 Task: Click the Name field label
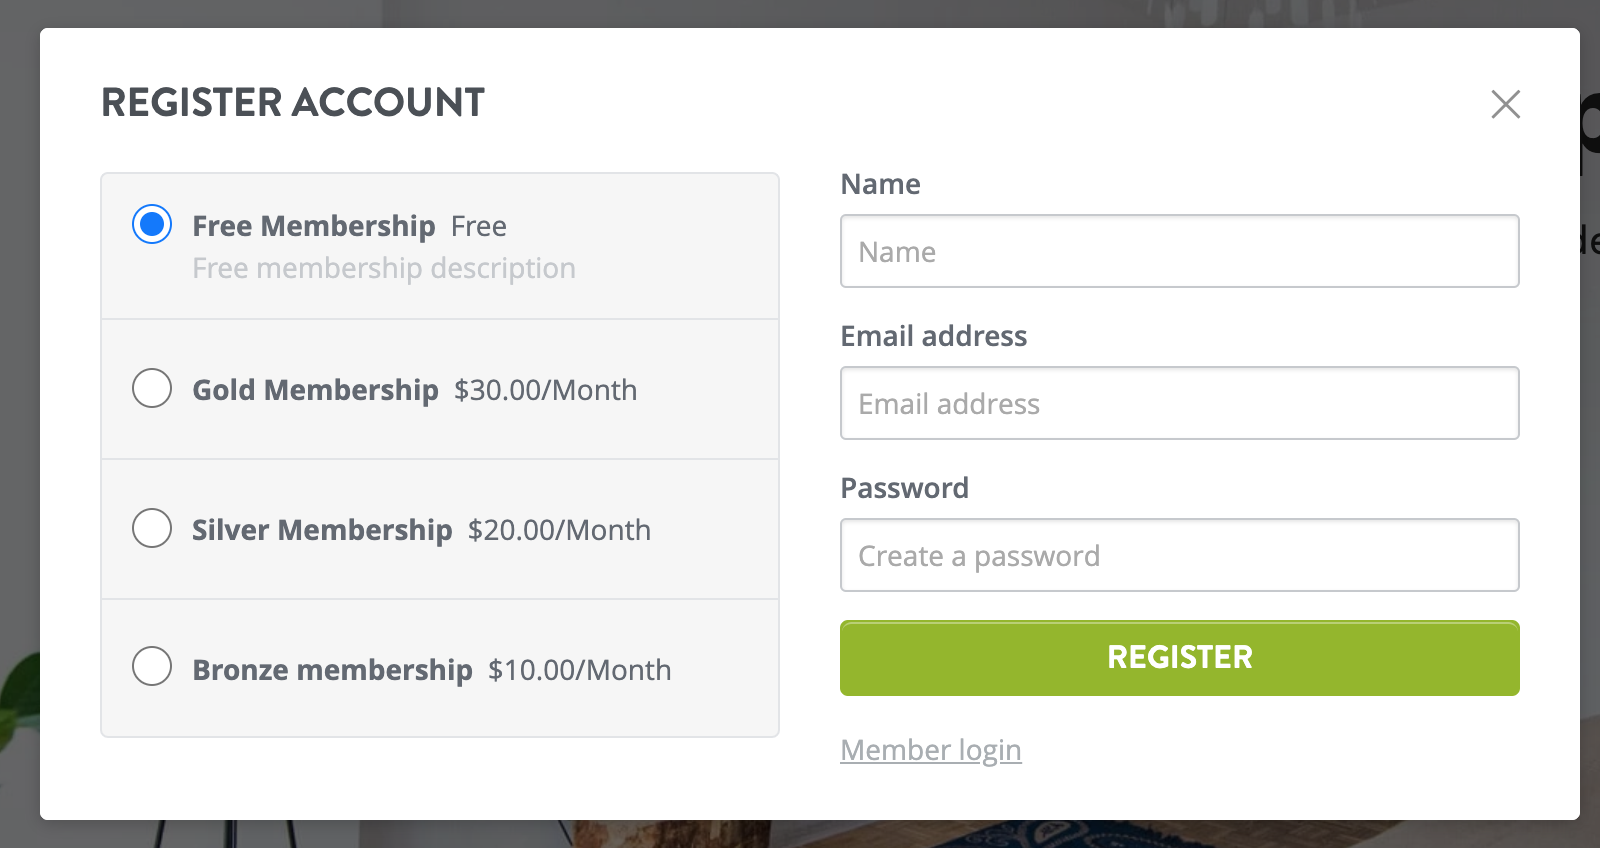pyautogui.click(x=880, y=184)
